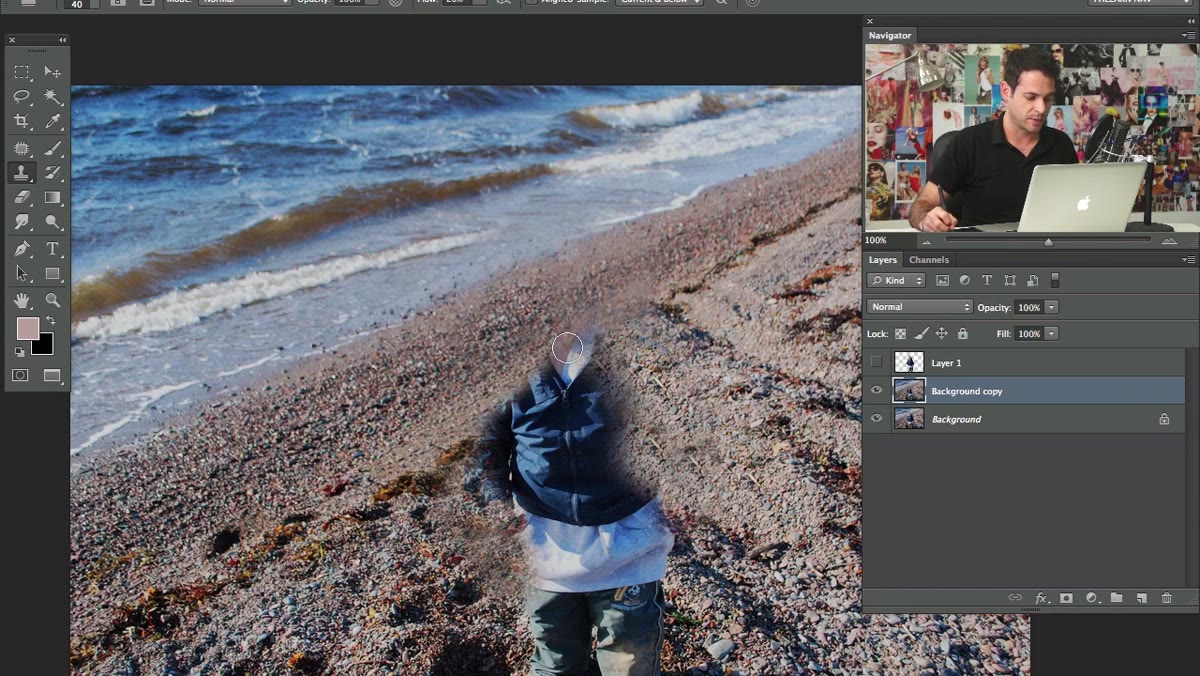
Task: Switch to the Channels tab
Action: tap(929, 260)
